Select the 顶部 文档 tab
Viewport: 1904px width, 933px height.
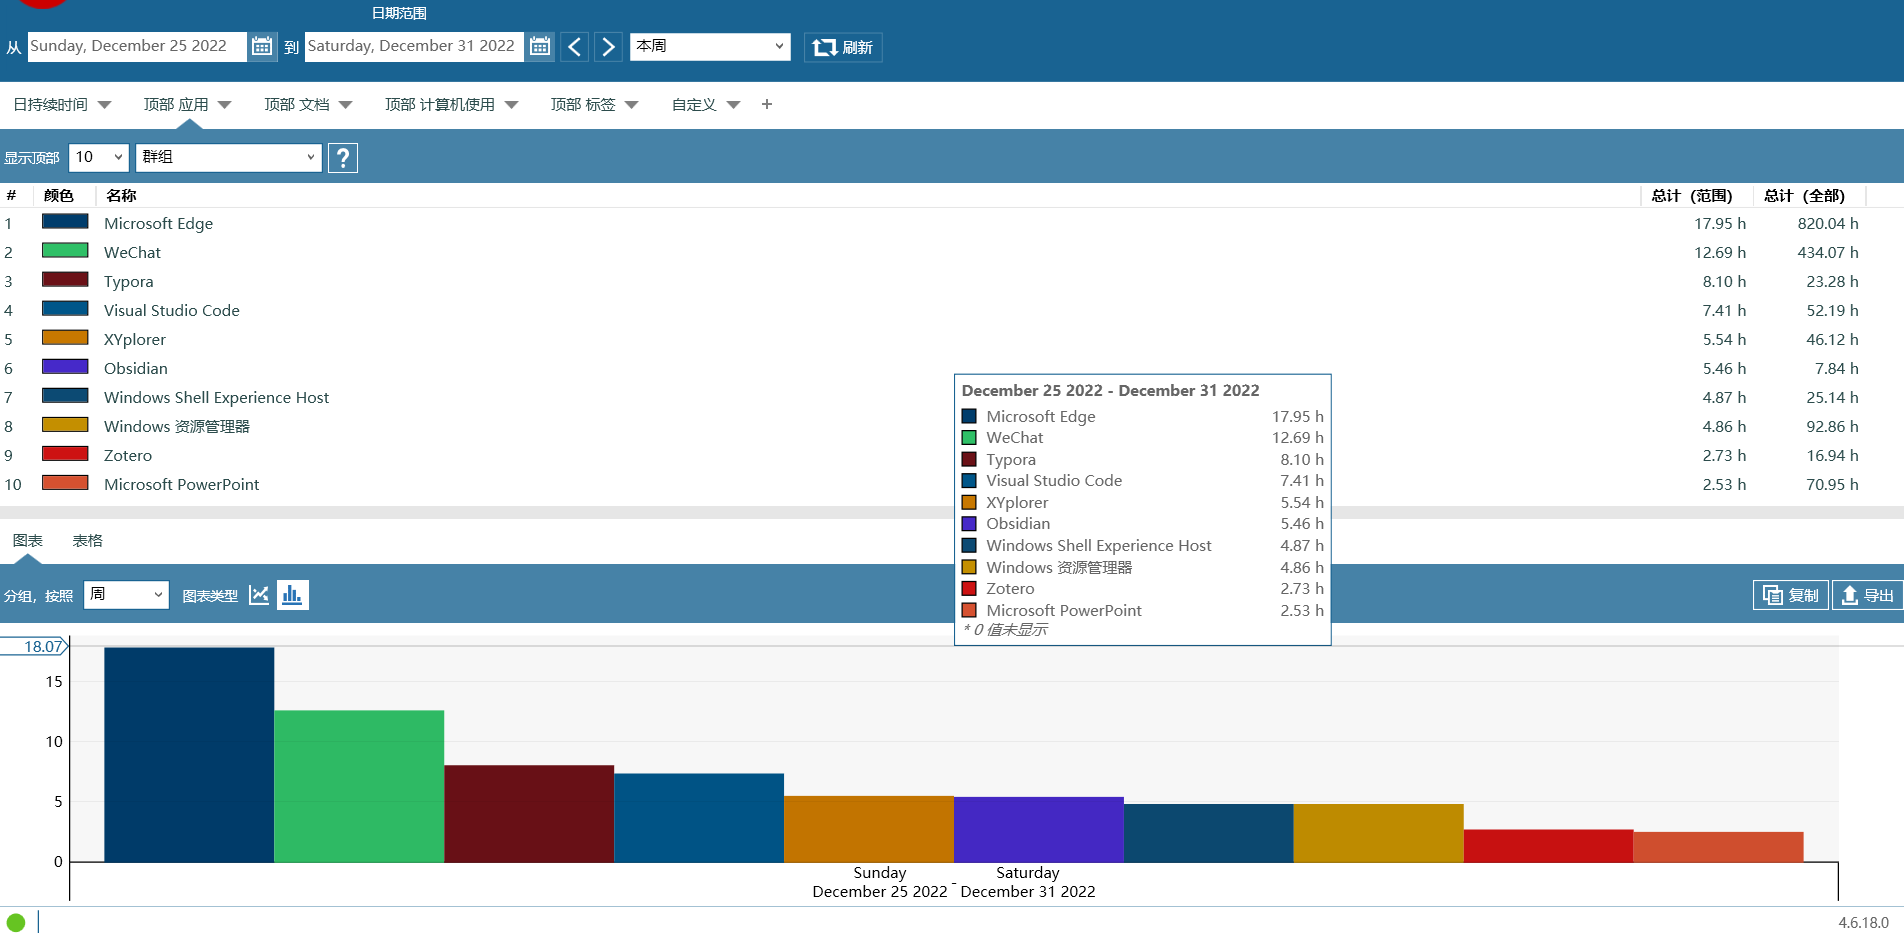click(308, 104)
